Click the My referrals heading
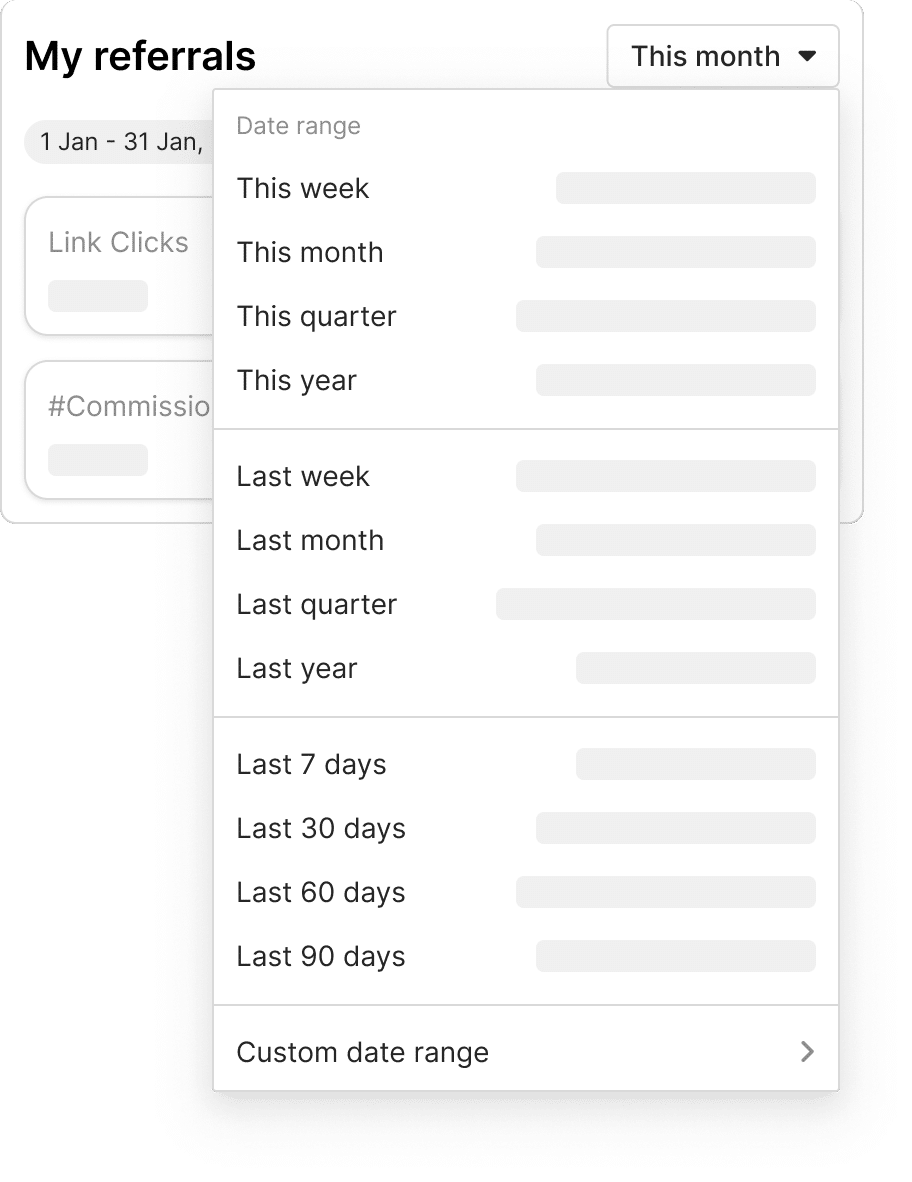 (140, 57)
